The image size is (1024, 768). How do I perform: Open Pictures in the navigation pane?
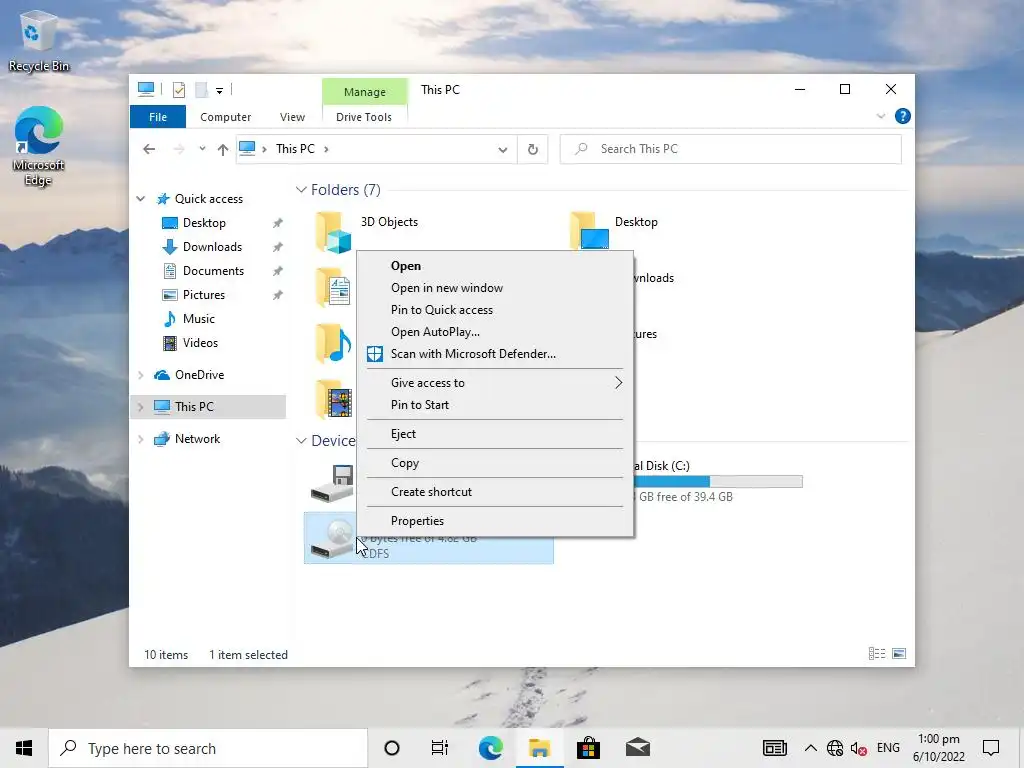[x=193, y=295]
